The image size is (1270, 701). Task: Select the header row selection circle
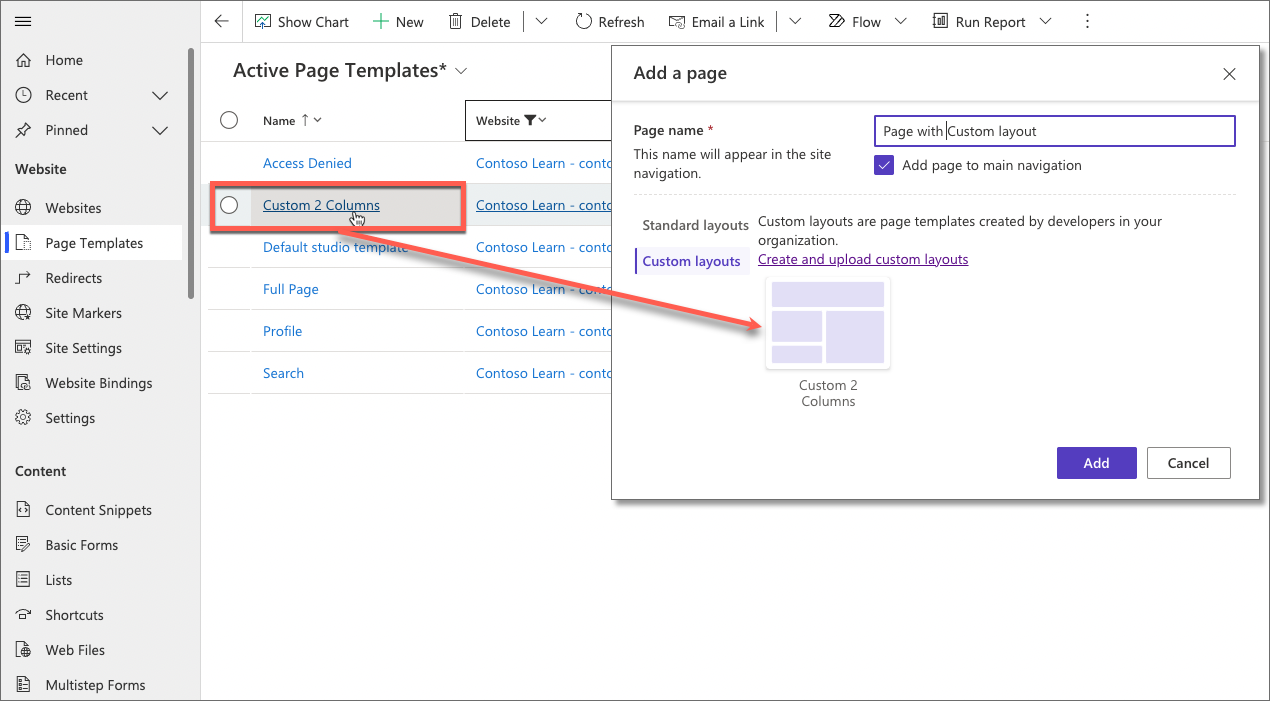click(x=229, y=119)
